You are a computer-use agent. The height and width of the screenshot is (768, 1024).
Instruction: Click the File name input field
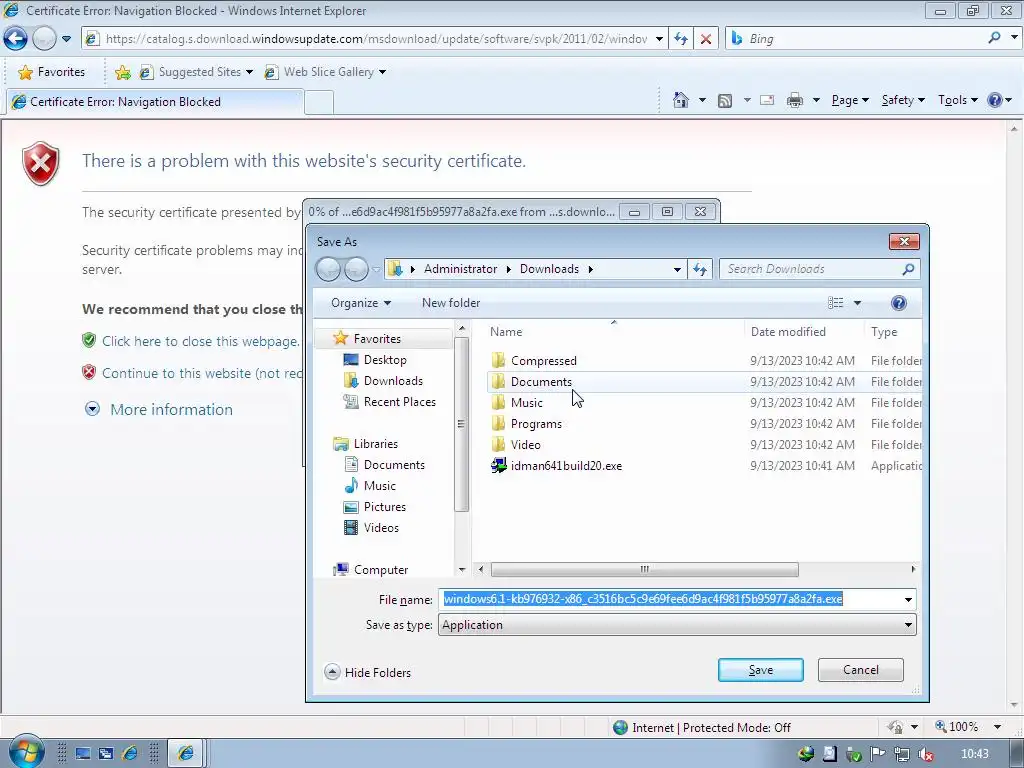(x=669, y=600)
